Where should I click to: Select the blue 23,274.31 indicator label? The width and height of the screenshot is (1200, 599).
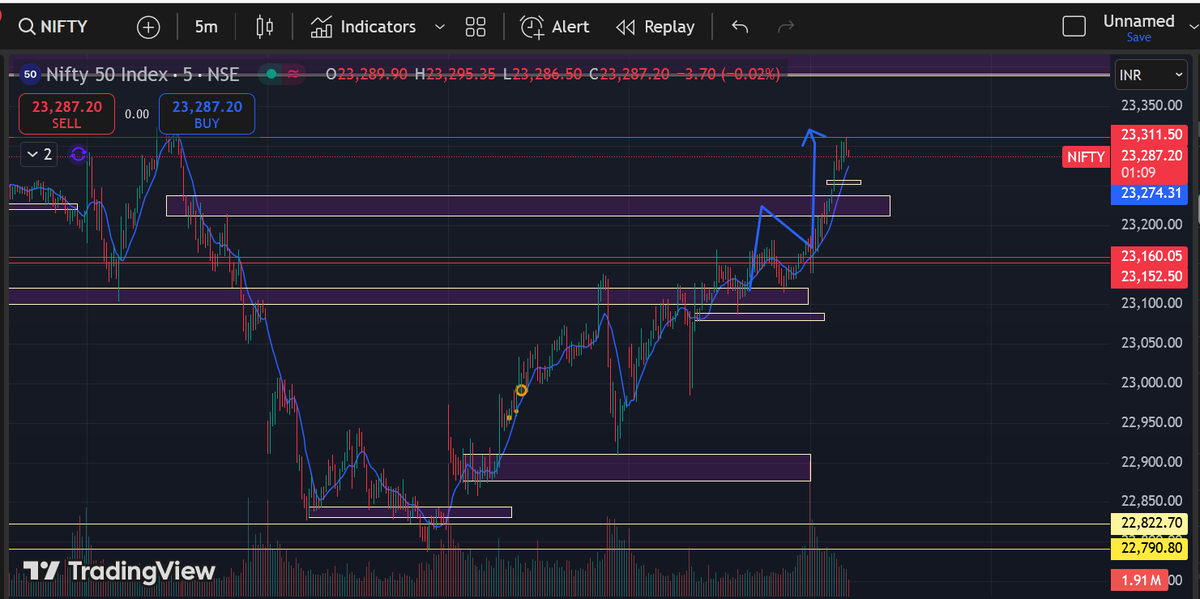pos(1151,193)
